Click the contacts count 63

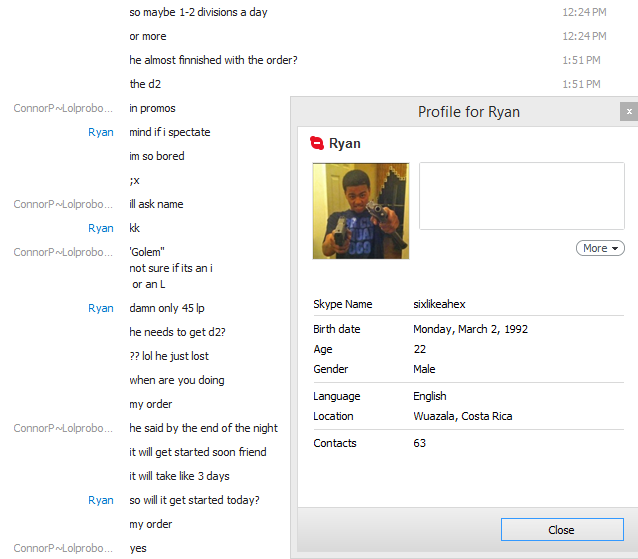point(420,443)
